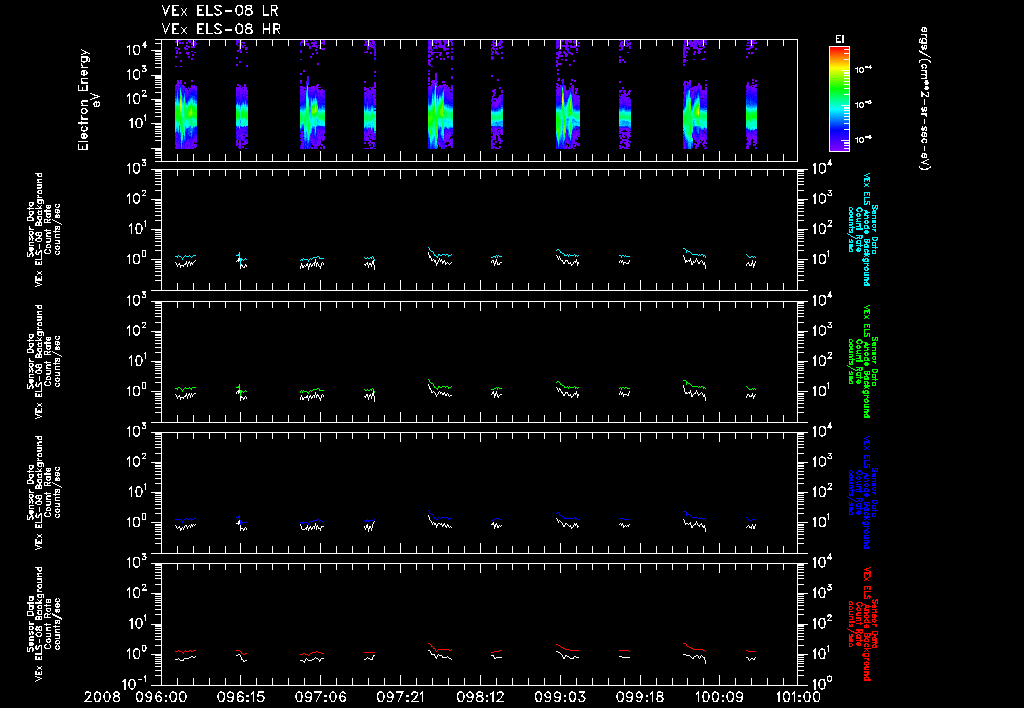Click the '101:00' time axis tick label
This screenshot has width=1024, height=708.
tap(797, 698)
